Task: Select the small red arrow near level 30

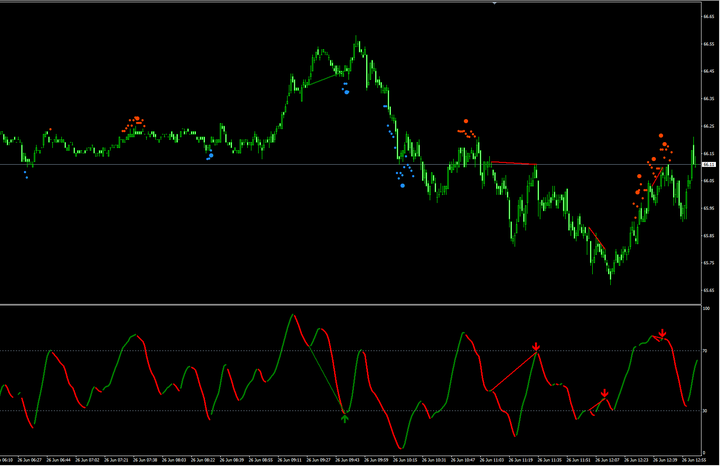Action: [x=604, y=393]
